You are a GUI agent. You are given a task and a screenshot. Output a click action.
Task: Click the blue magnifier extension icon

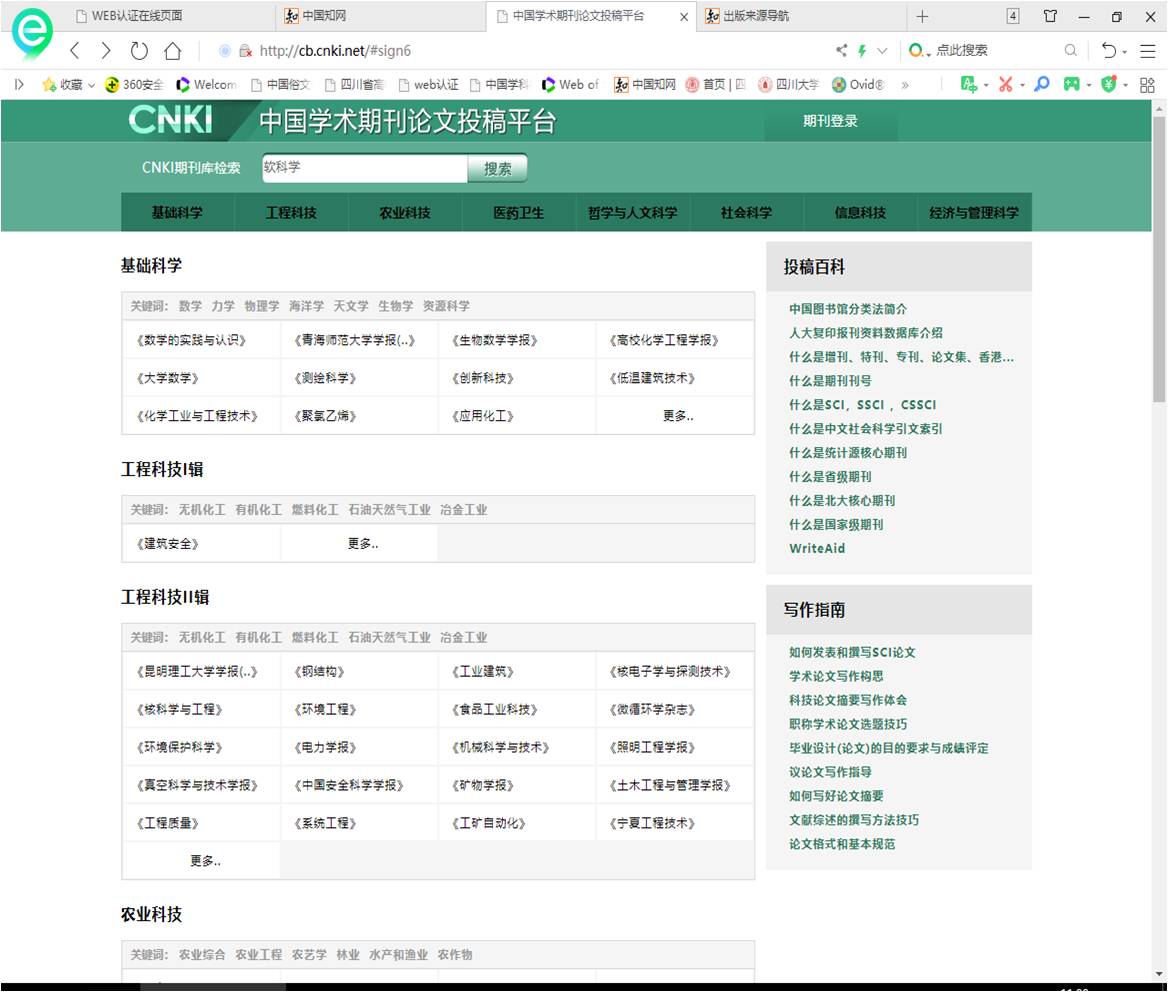click(x=1042, y=83)
